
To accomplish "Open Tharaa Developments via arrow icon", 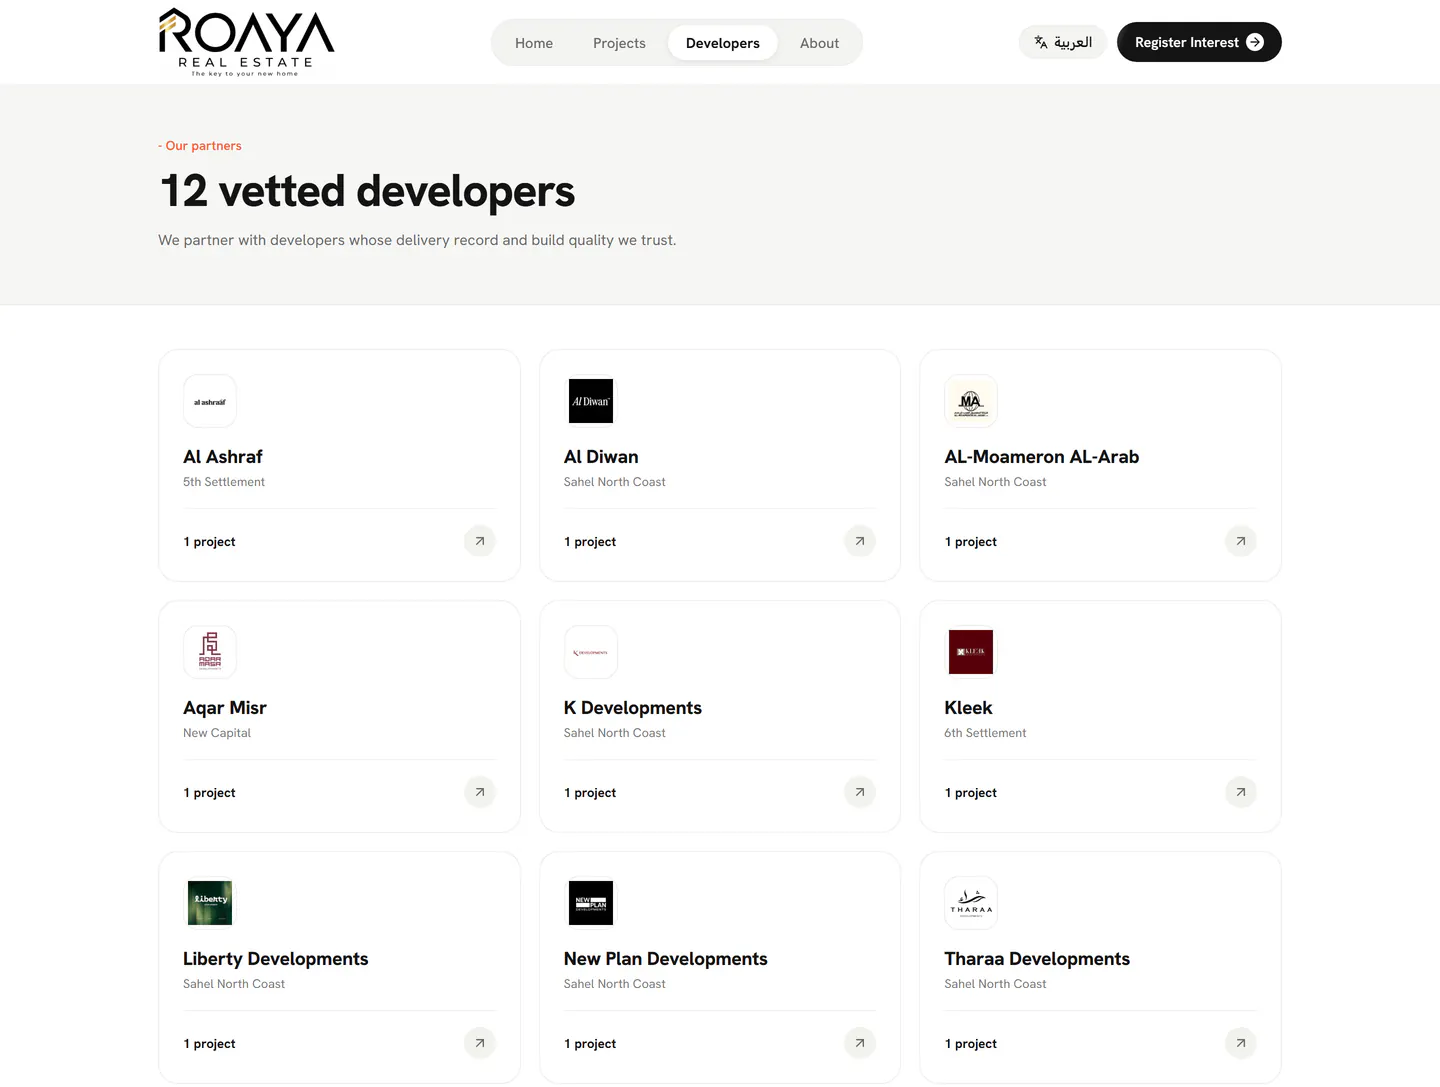I will [1241, 1043].
